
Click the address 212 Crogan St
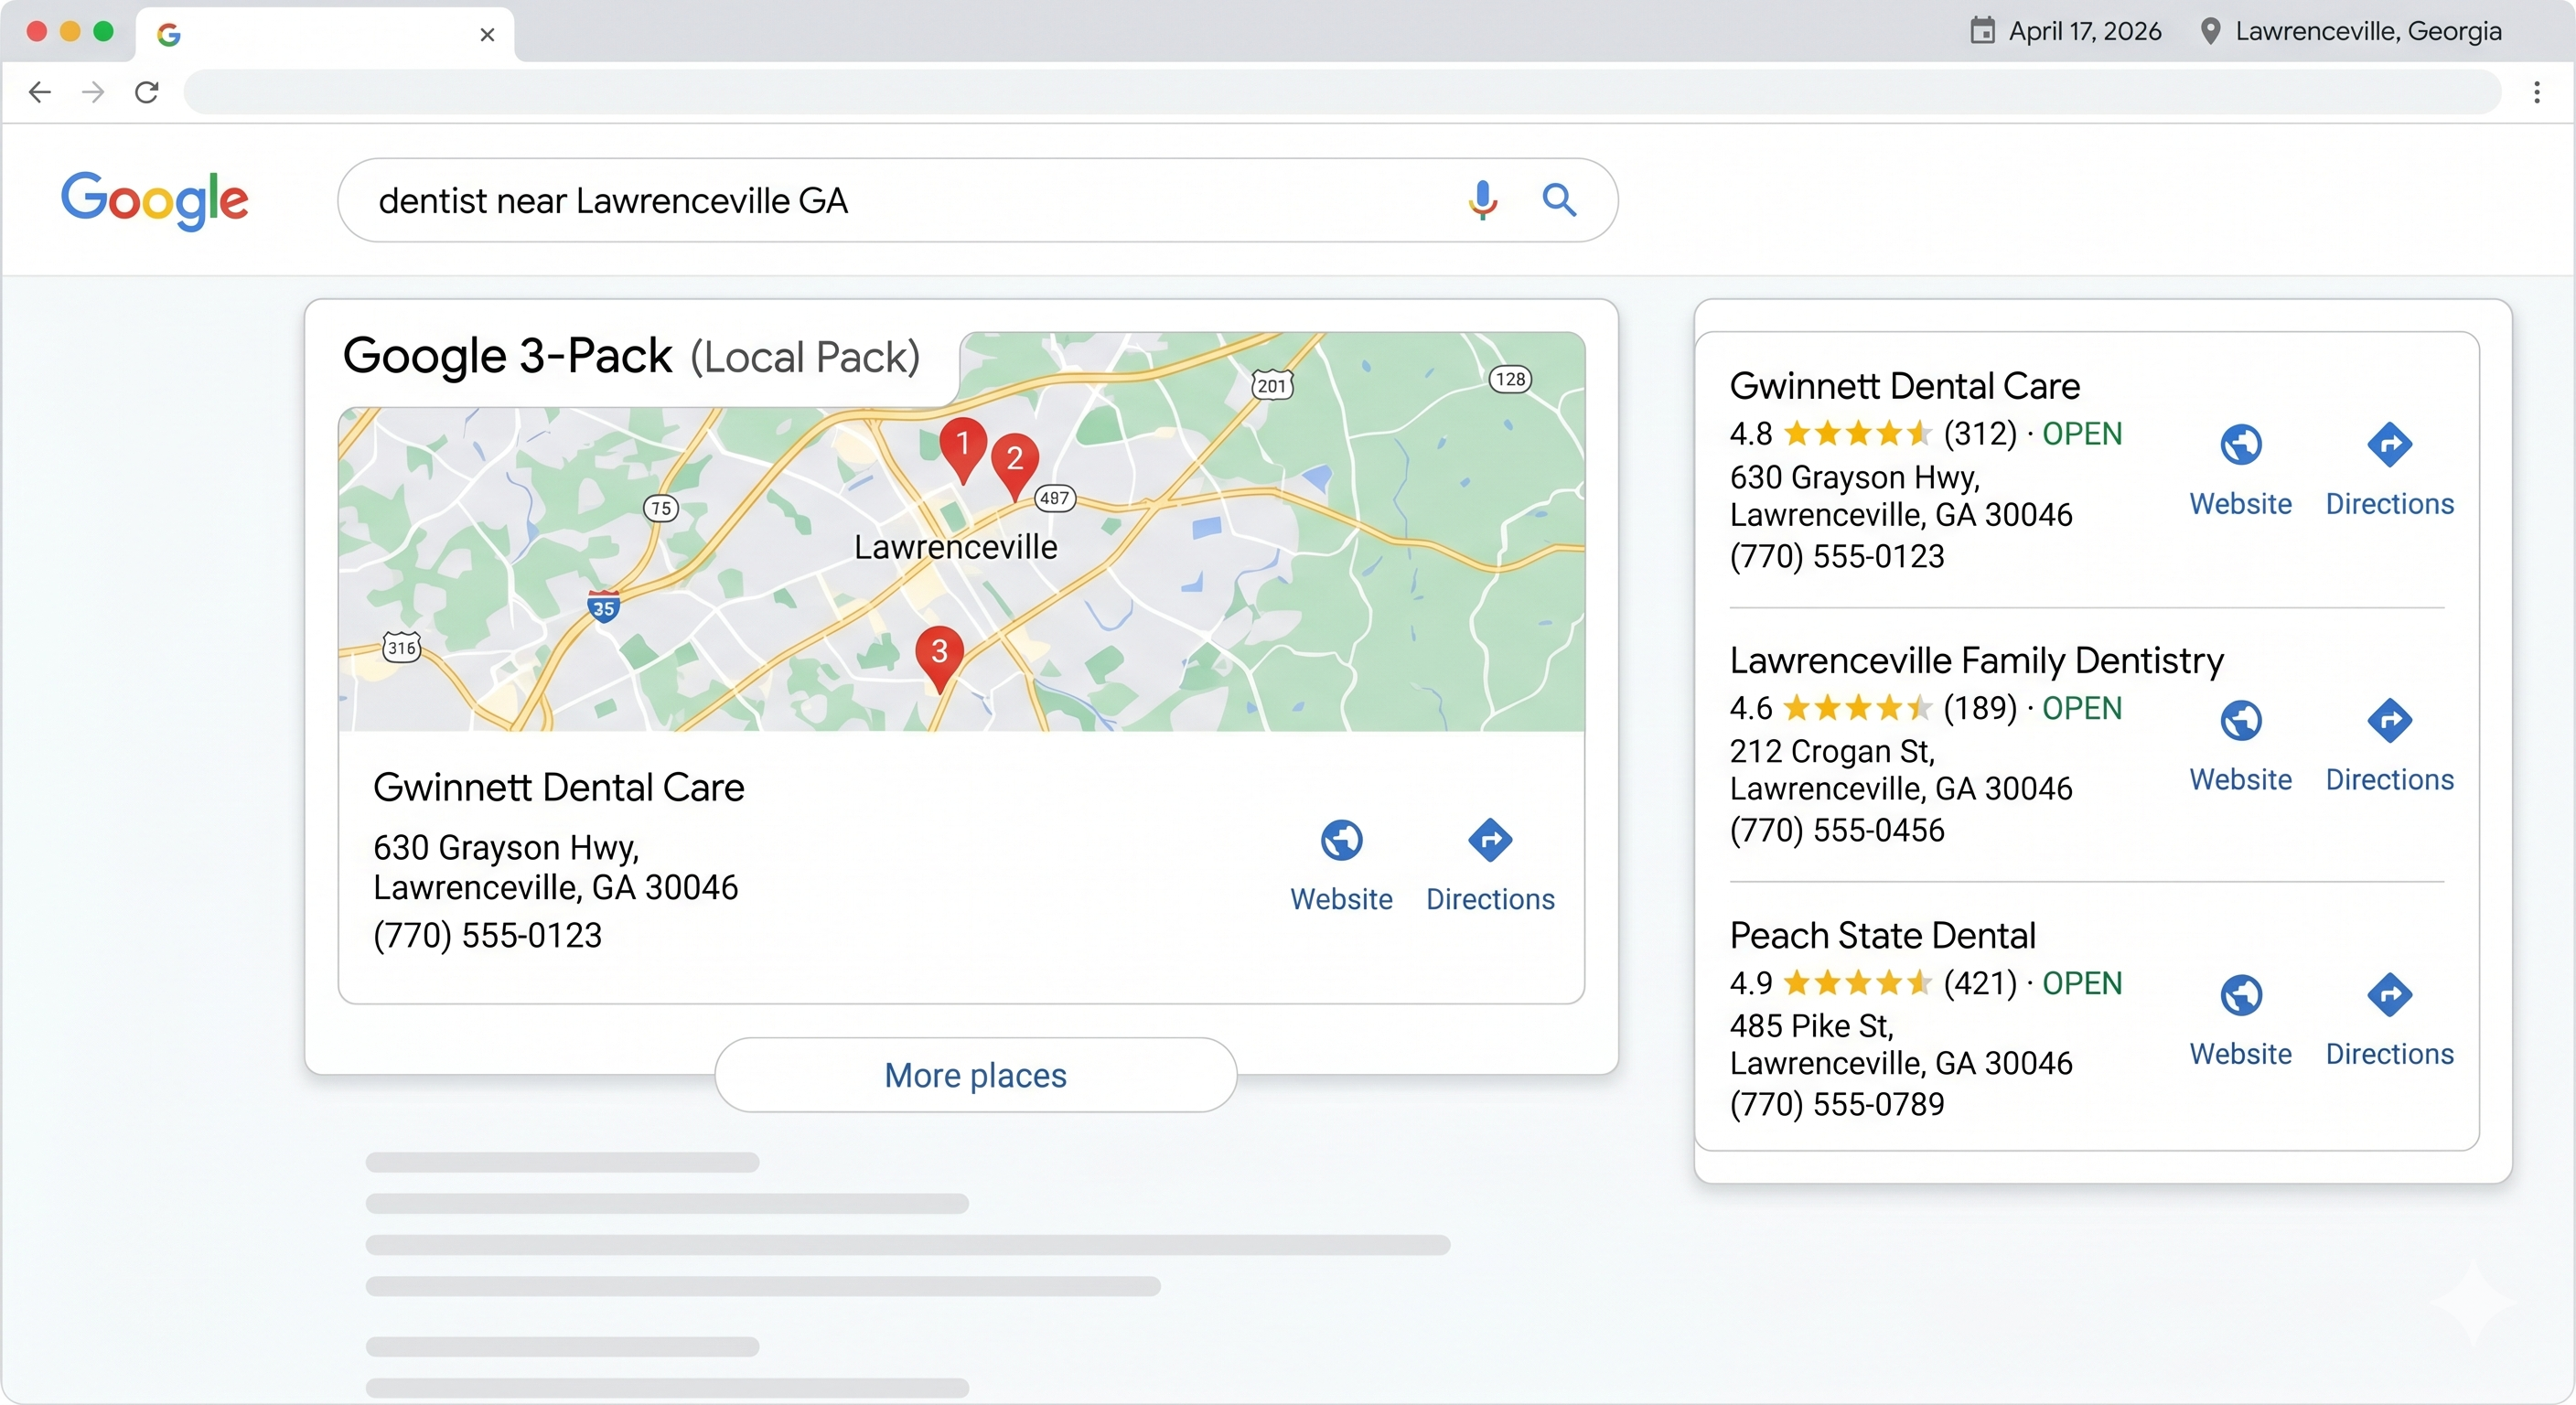[1832, 751]
